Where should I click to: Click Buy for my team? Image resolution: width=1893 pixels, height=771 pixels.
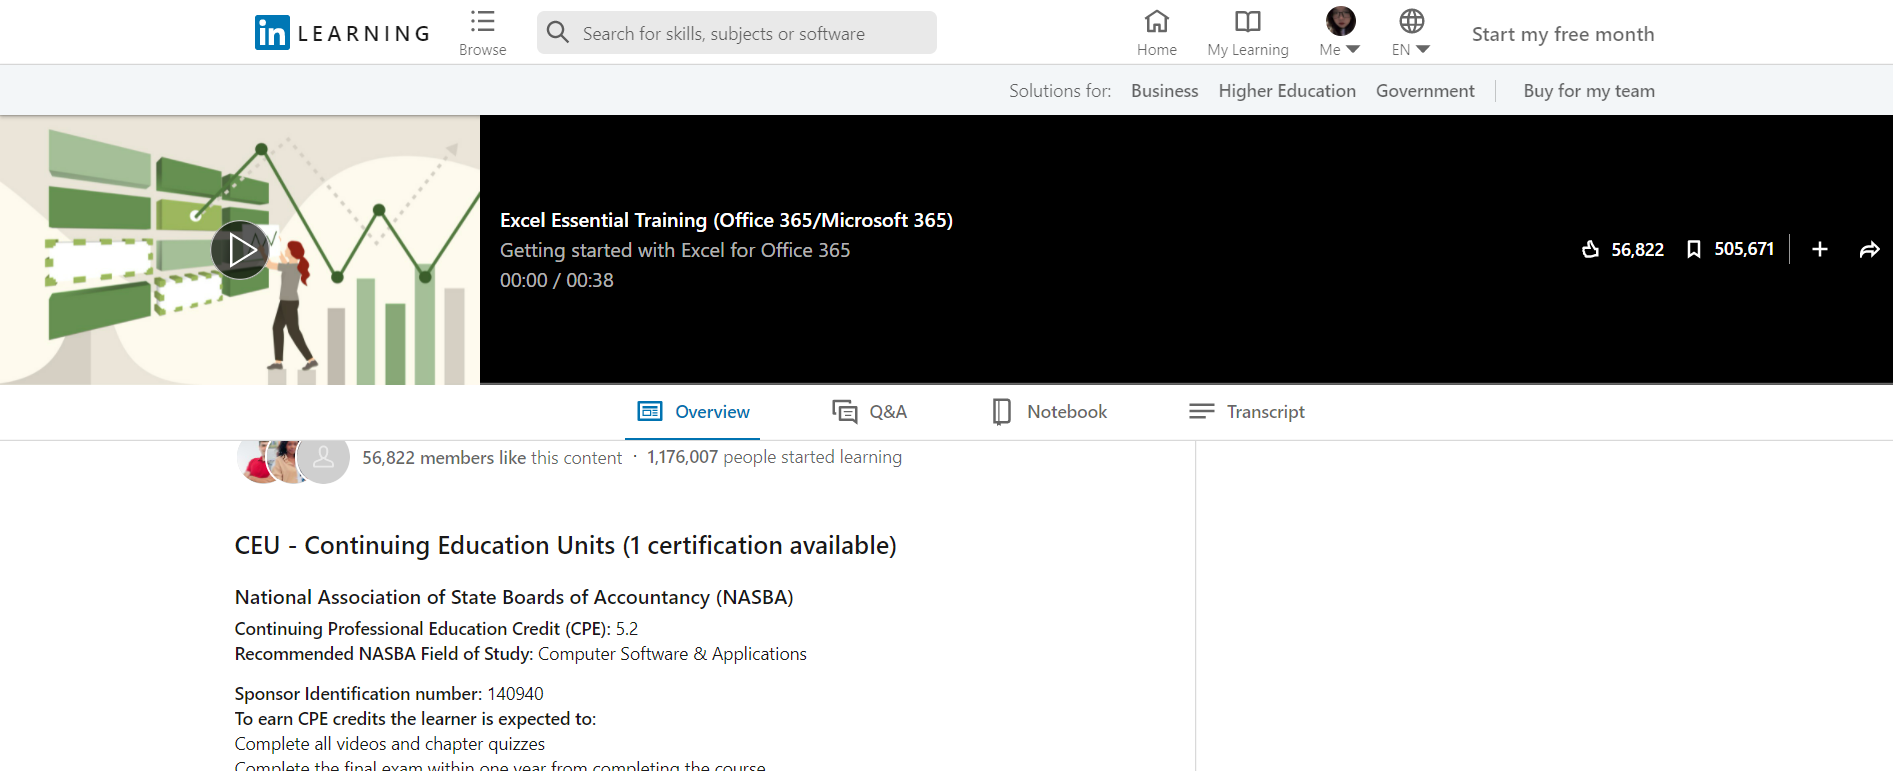(x=1589, y=91)
